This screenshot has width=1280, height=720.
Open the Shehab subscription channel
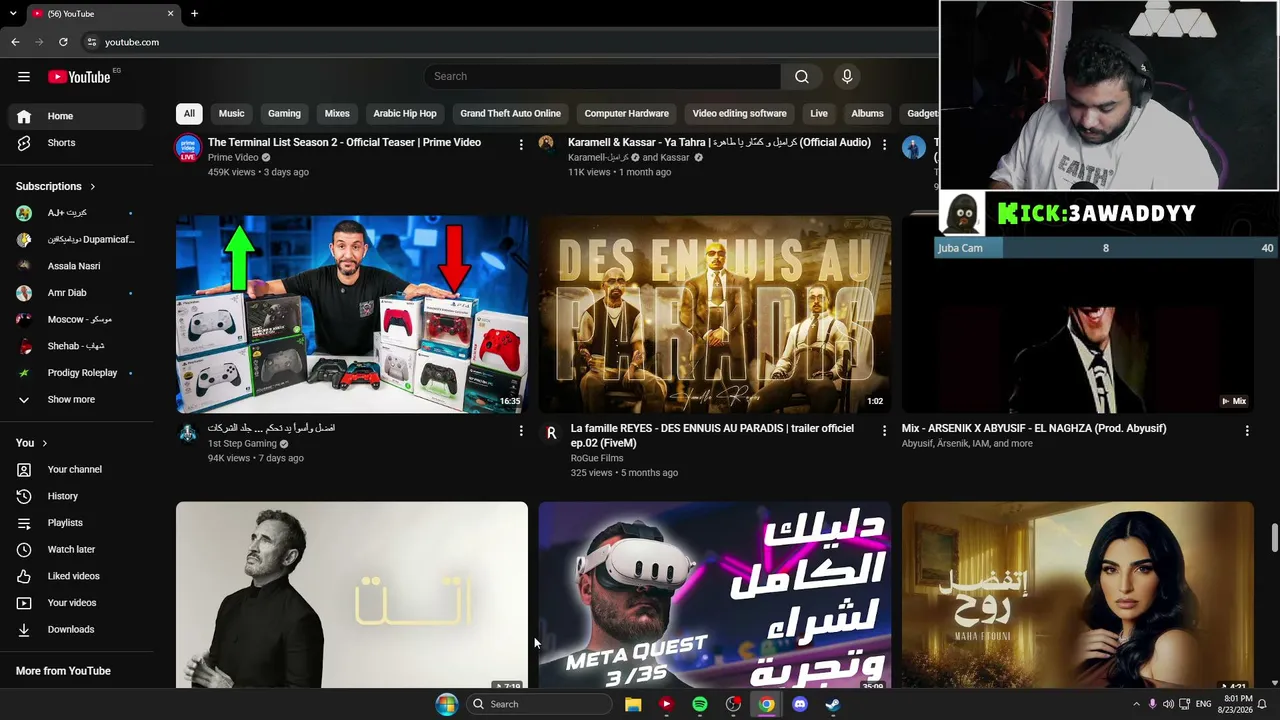coord(77,346)
